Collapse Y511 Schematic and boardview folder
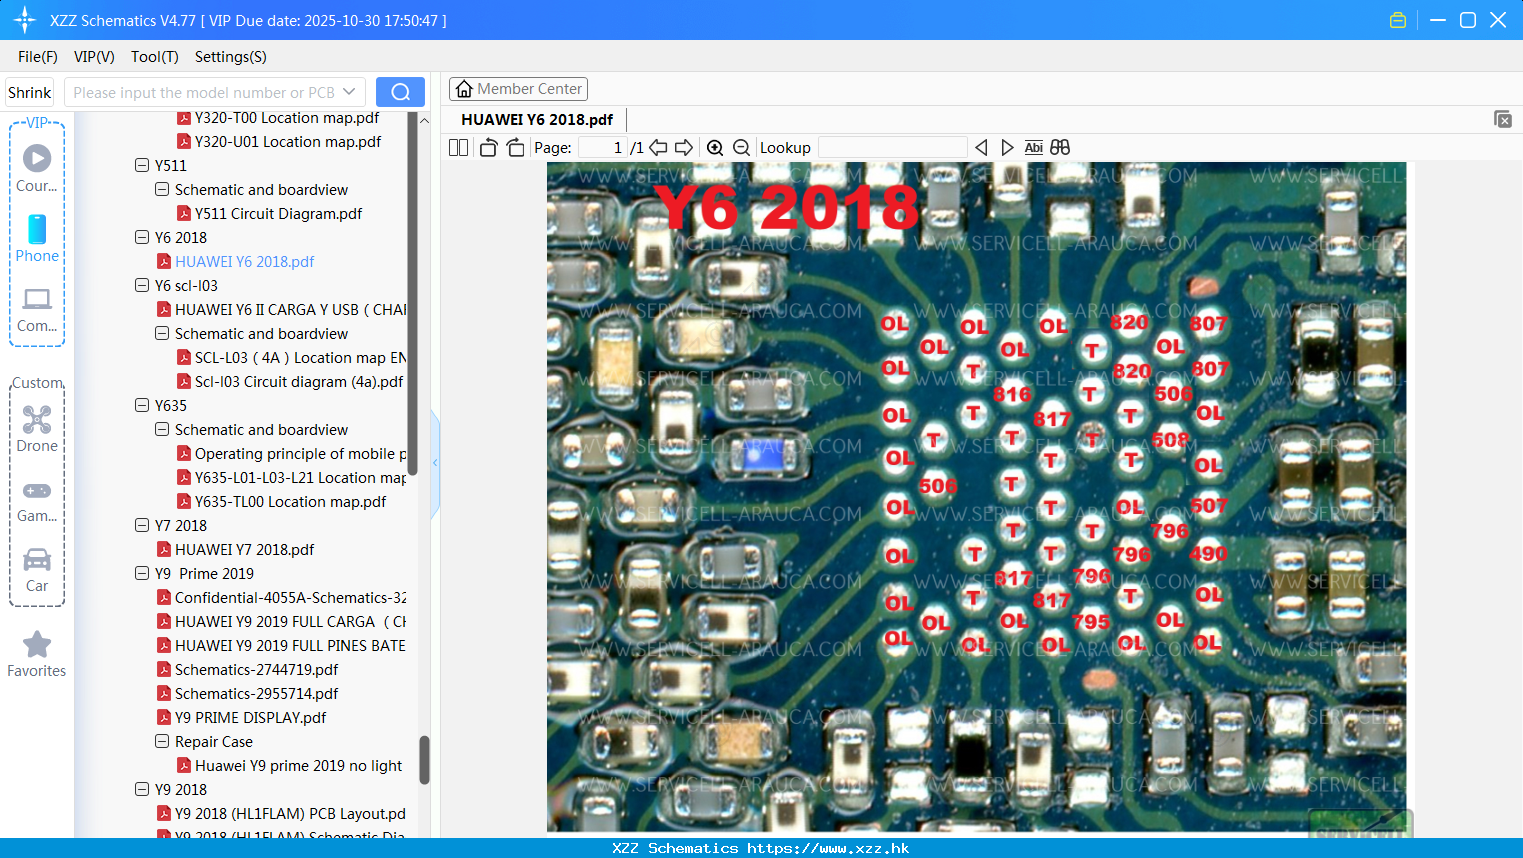Screen dimensions: 1523x858 click(162, 189)
